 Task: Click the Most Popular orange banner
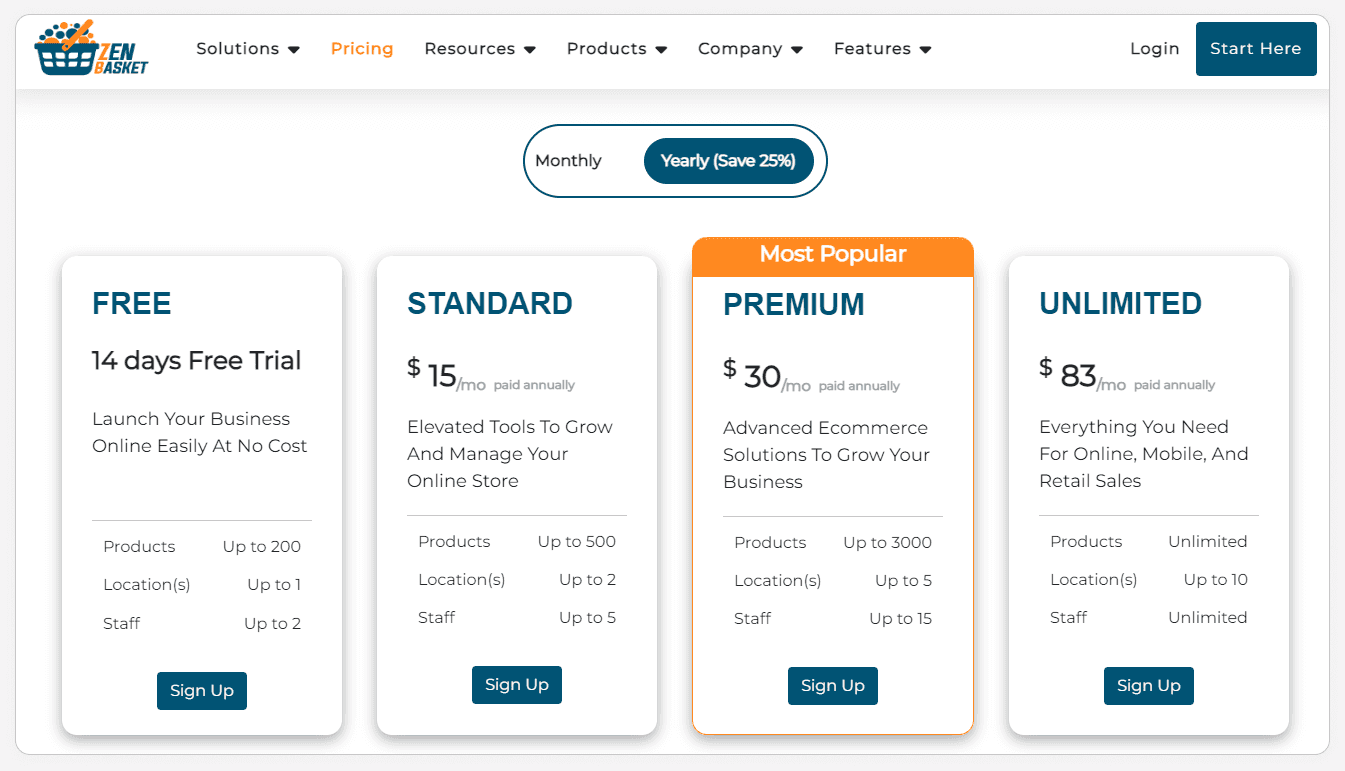832,255
